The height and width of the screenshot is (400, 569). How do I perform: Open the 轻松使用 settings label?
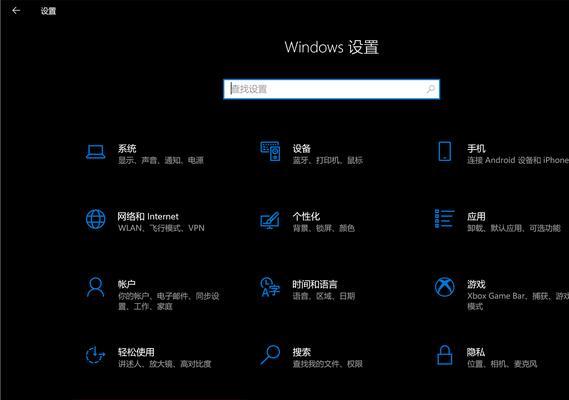[x=136, y=352]
